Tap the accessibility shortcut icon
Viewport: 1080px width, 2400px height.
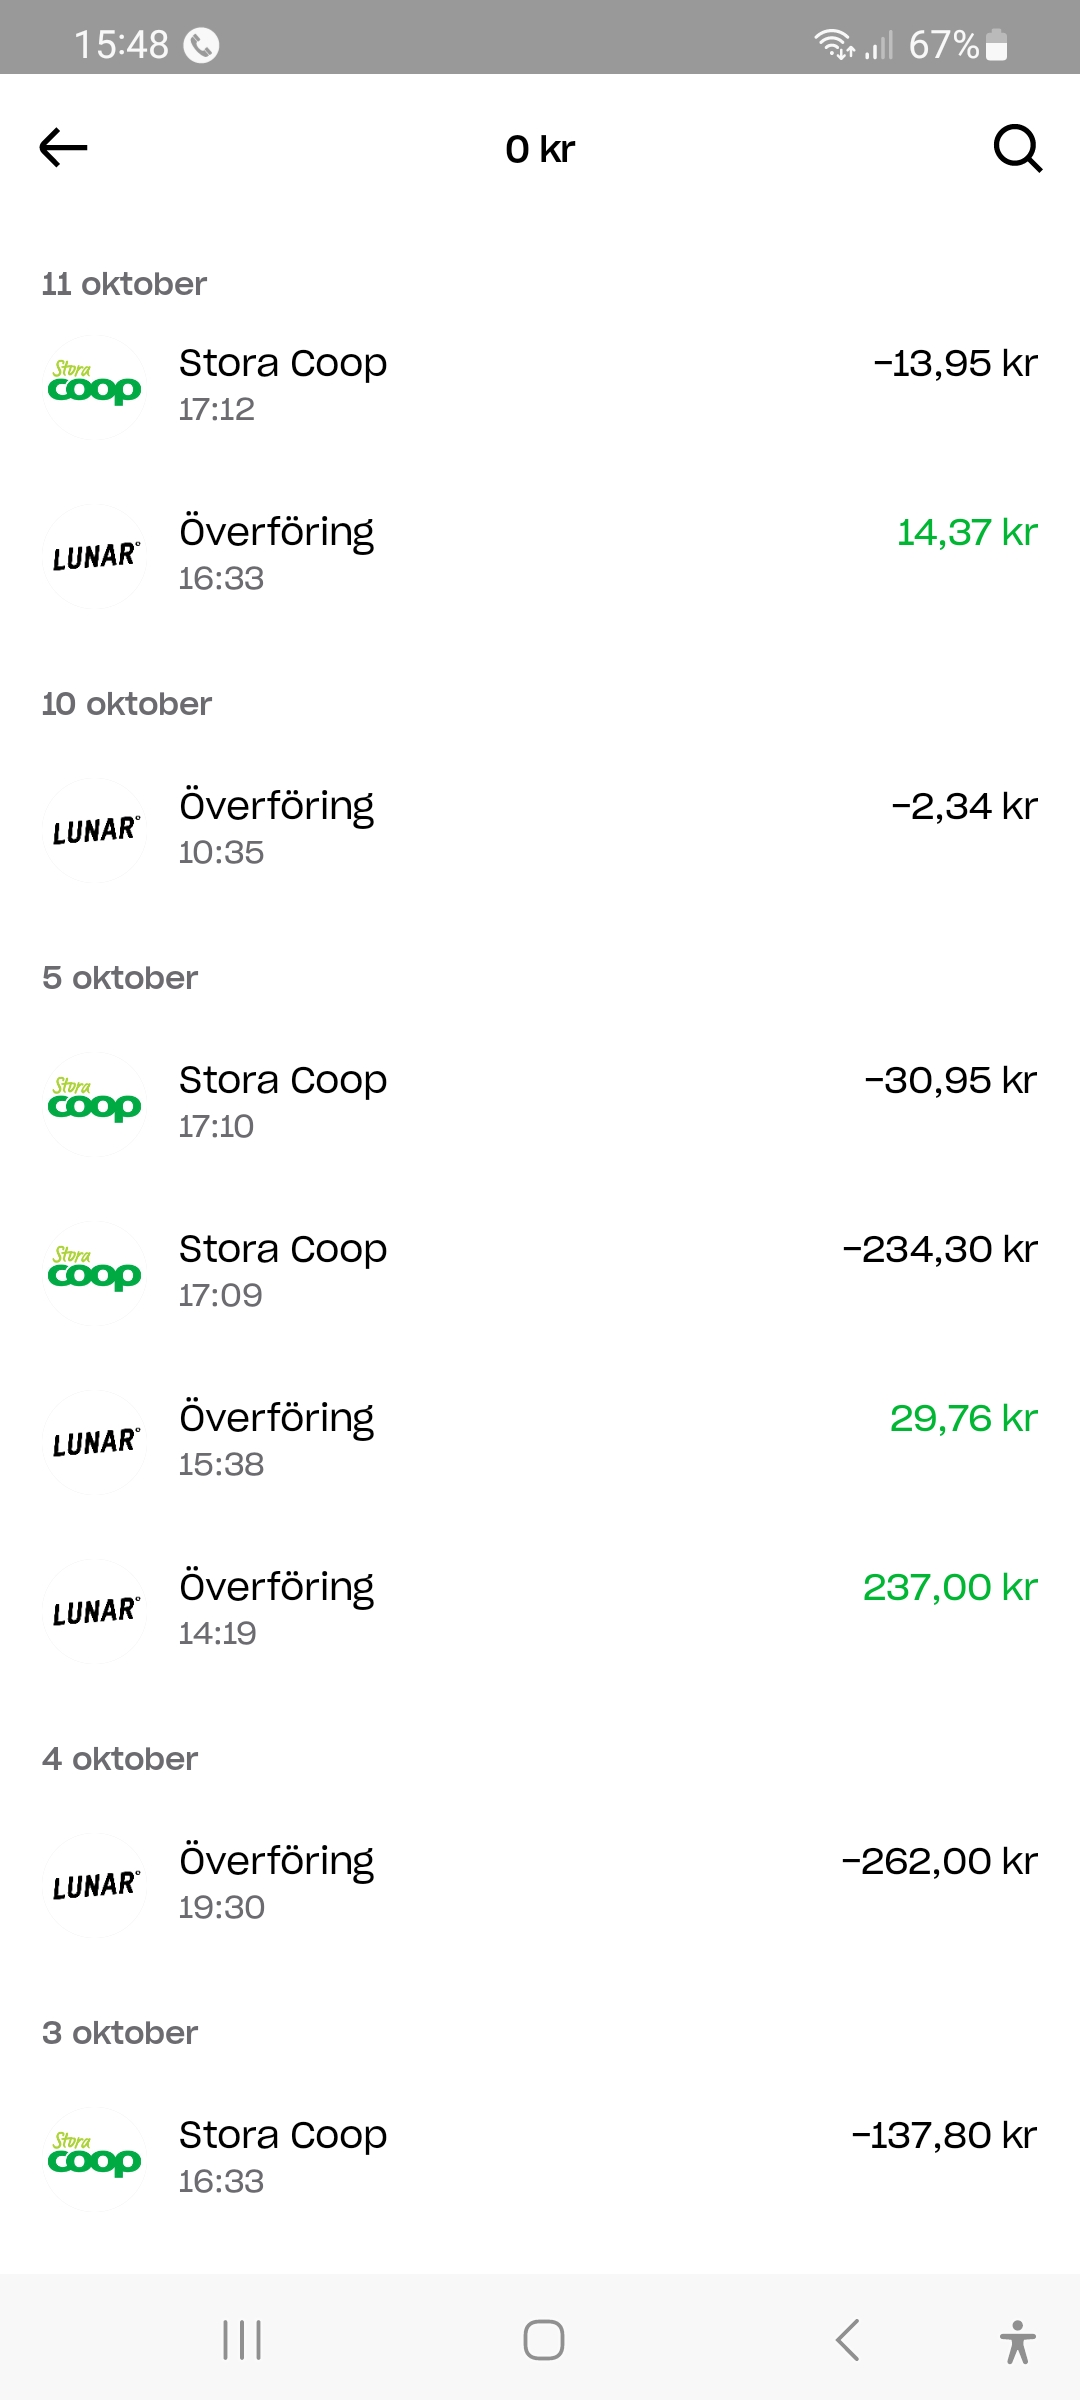(1017, 2341)
